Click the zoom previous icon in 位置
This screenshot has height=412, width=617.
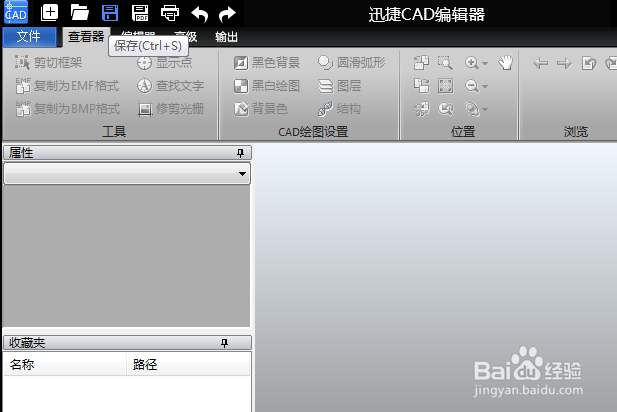click(x=445, y=109)
